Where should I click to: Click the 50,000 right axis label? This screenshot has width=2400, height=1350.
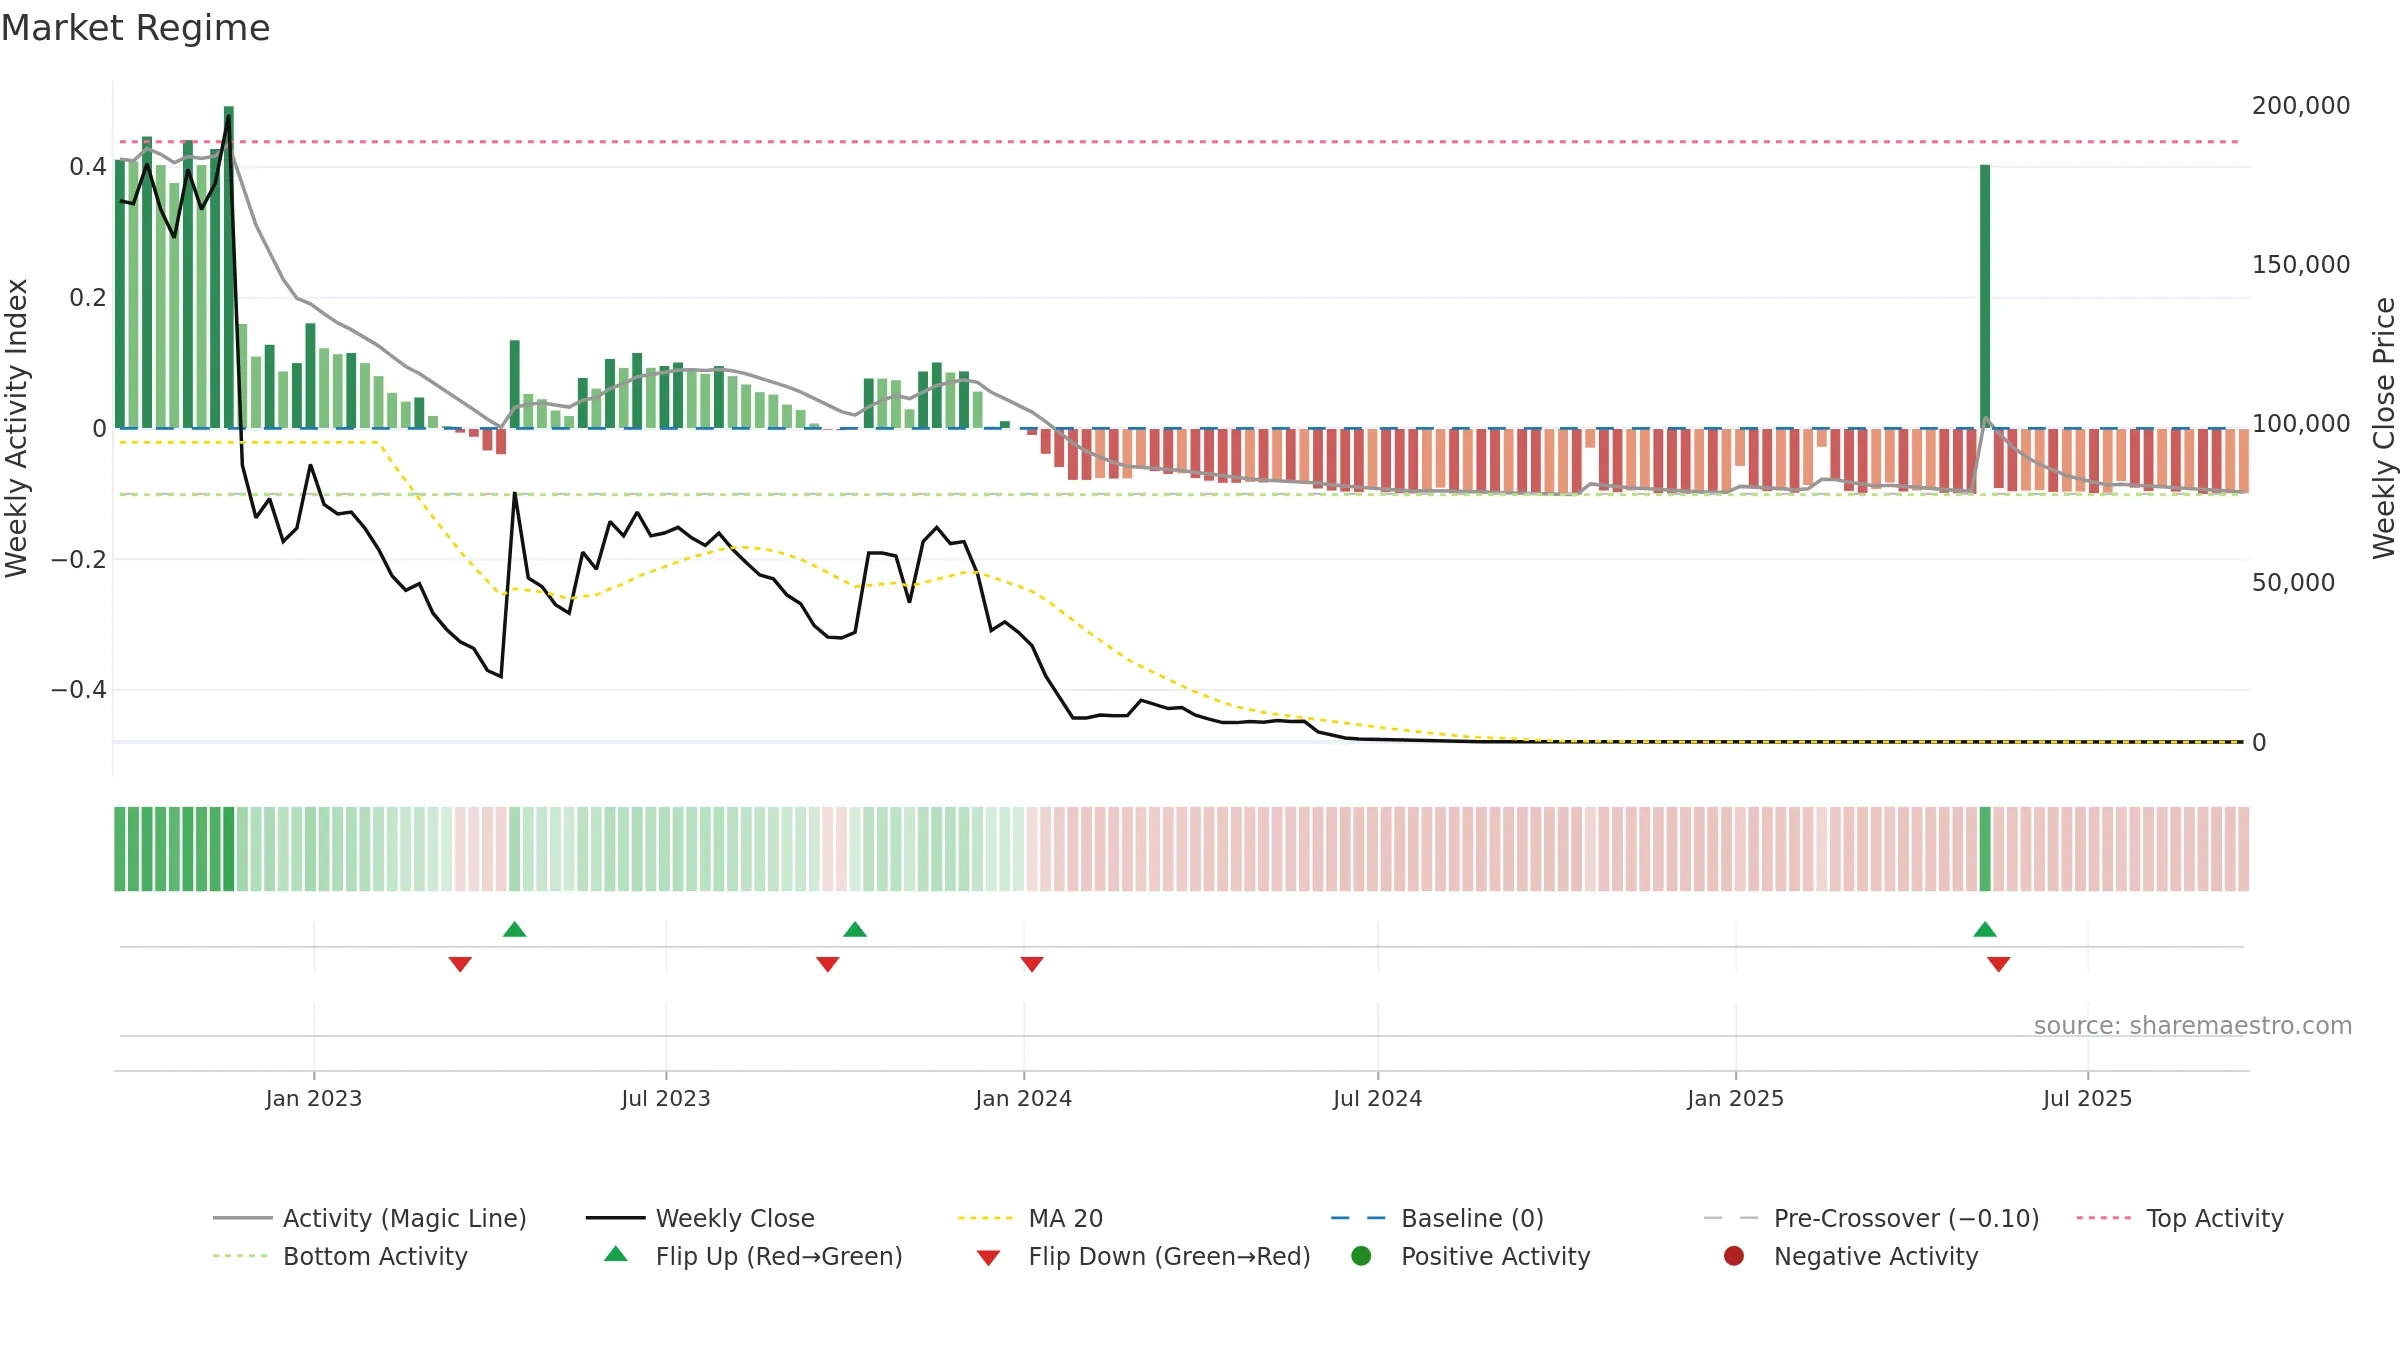click(x=2293, y=583)
